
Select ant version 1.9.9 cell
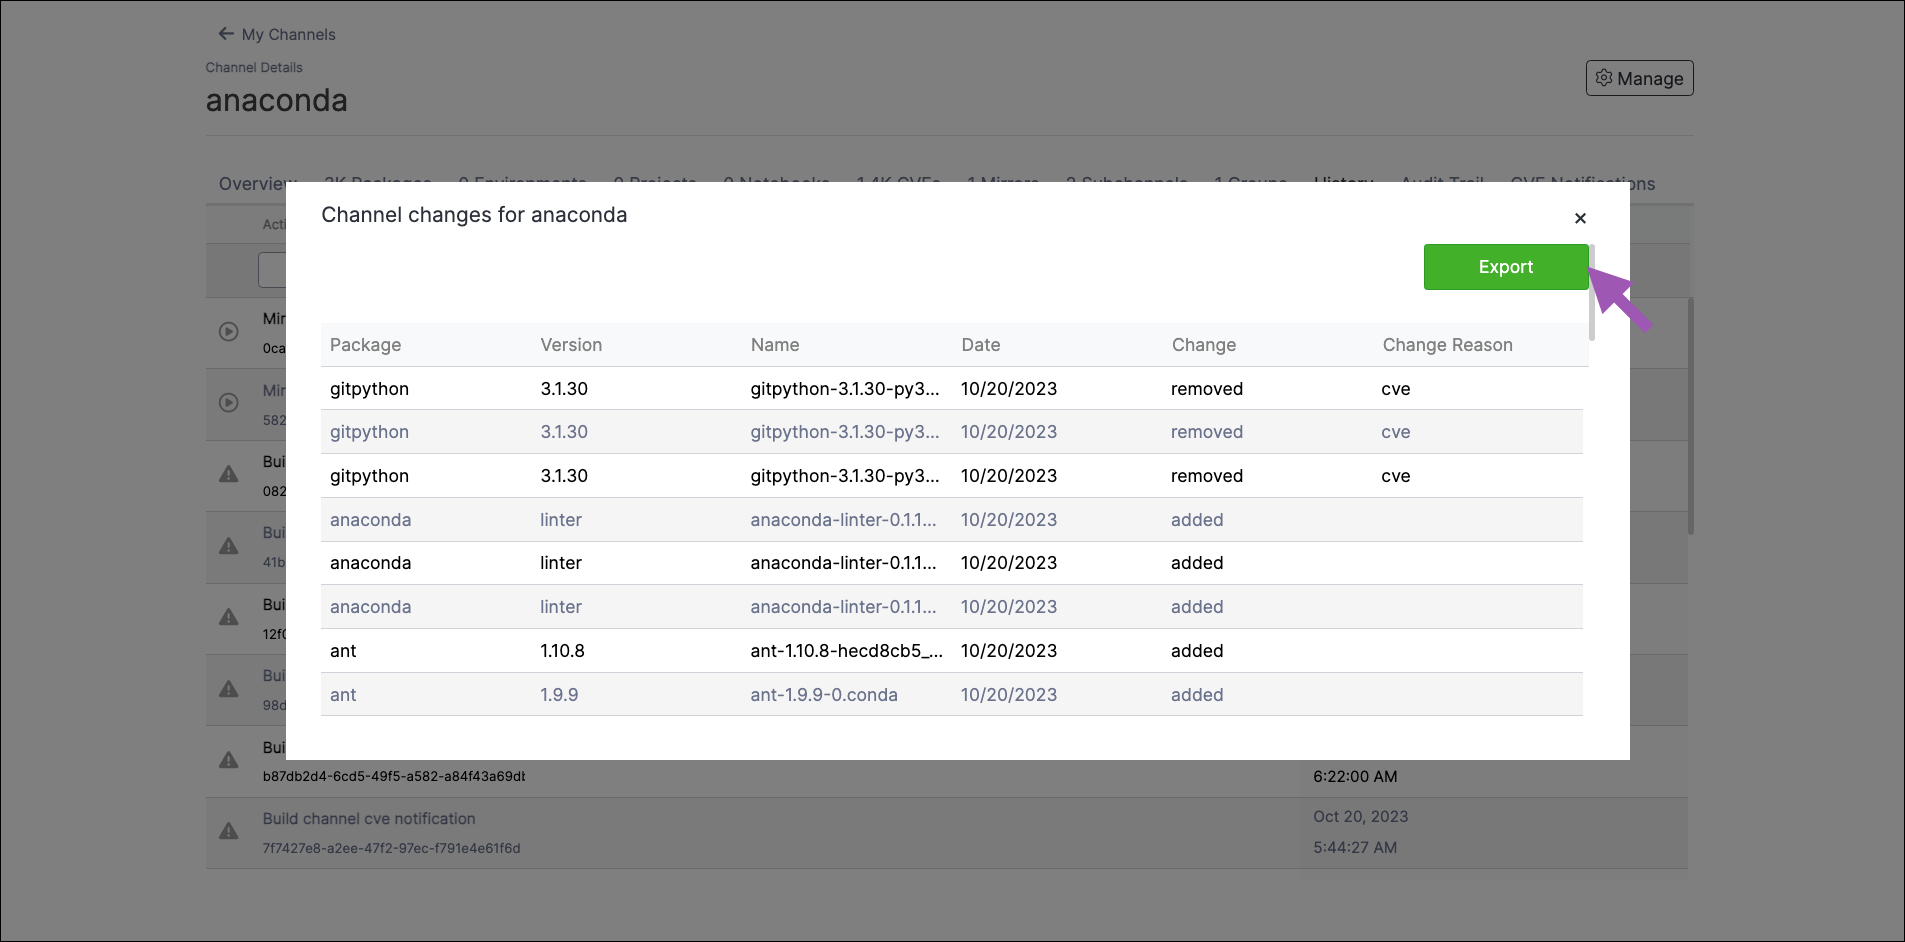click(559, 695)
